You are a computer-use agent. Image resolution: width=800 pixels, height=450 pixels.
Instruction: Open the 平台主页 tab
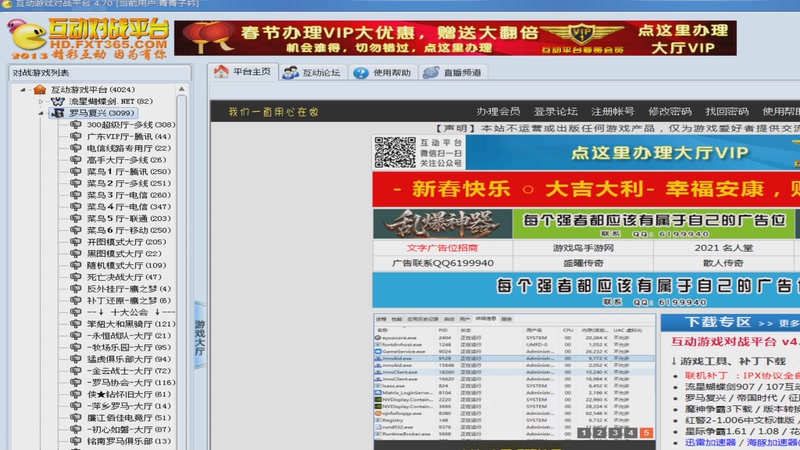click(x=243, y=72)
